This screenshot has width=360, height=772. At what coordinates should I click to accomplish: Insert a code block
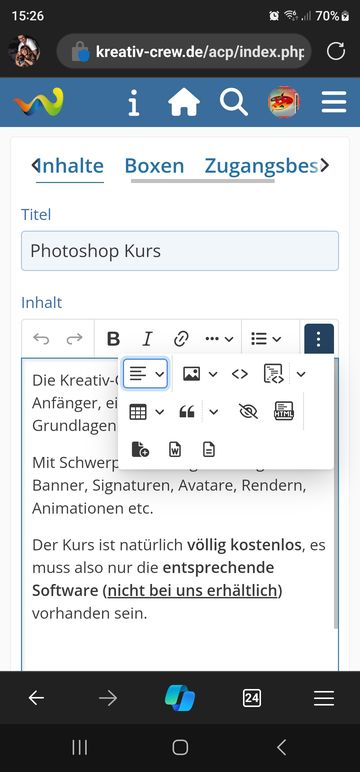(273, 374)
